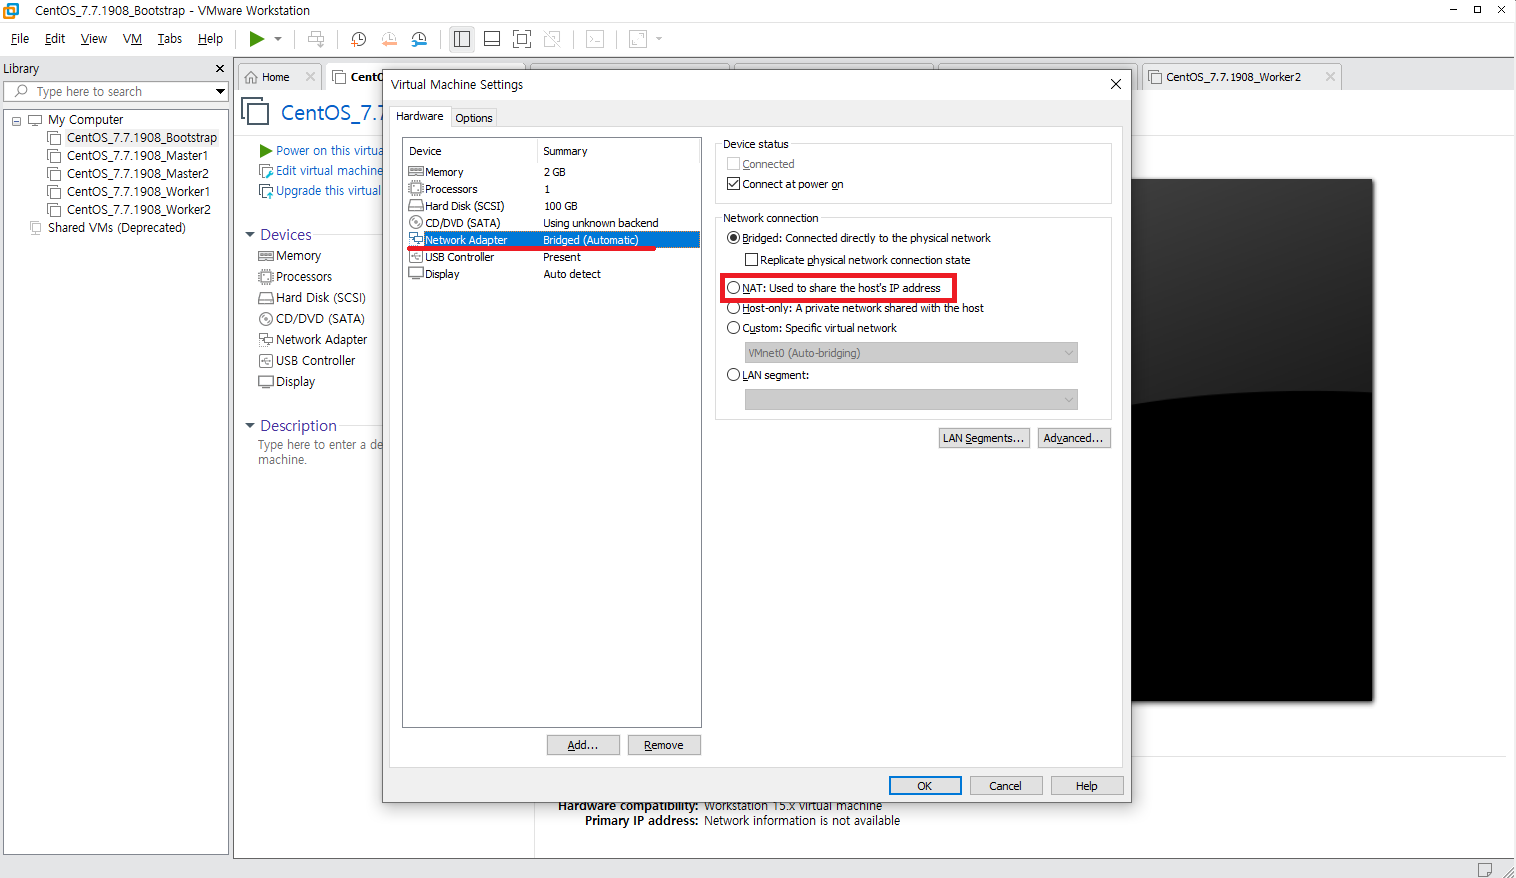The image size is (1516, 878).
Task: Click Network Adapter in Devices panel
Action: click(x=313, y=340)
